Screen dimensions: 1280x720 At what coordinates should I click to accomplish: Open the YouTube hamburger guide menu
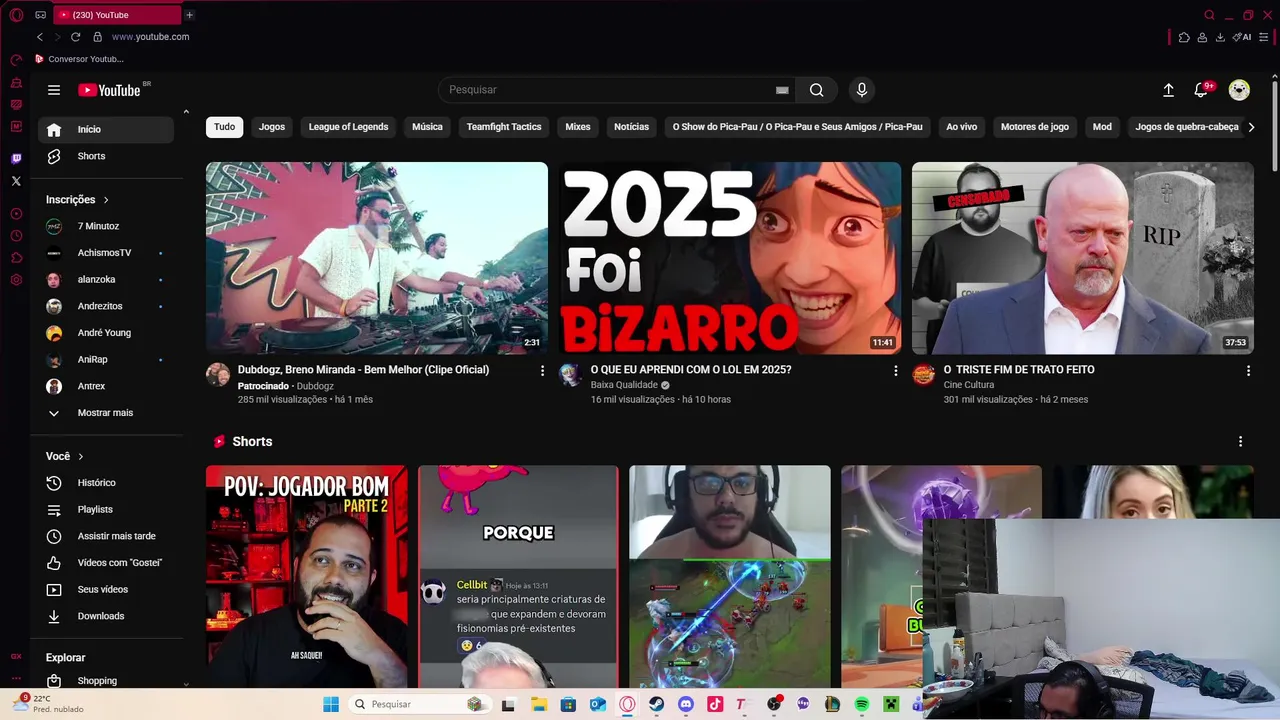[x=54, y=90]
